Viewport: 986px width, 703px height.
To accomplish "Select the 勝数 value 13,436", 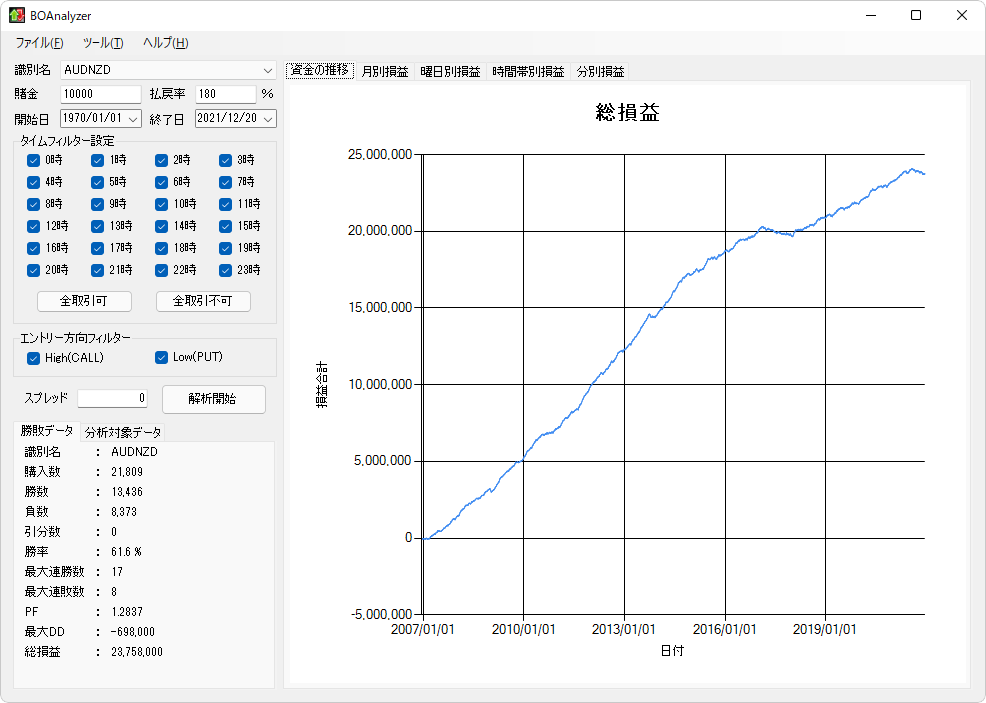I will (127, 492).
